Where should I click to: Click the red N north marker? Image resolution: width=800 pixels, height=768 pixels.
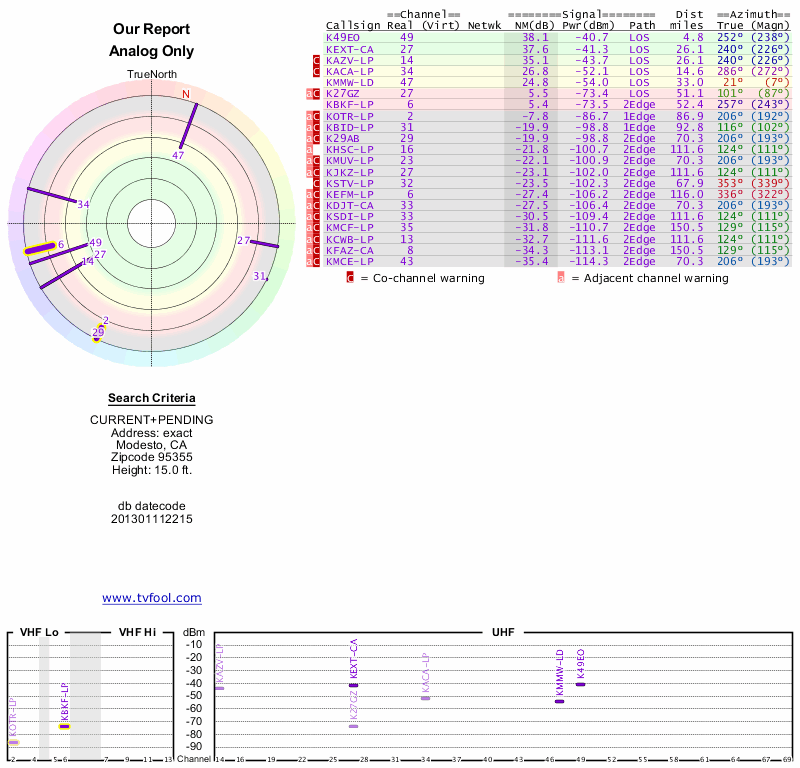click(x=186, y=94)
